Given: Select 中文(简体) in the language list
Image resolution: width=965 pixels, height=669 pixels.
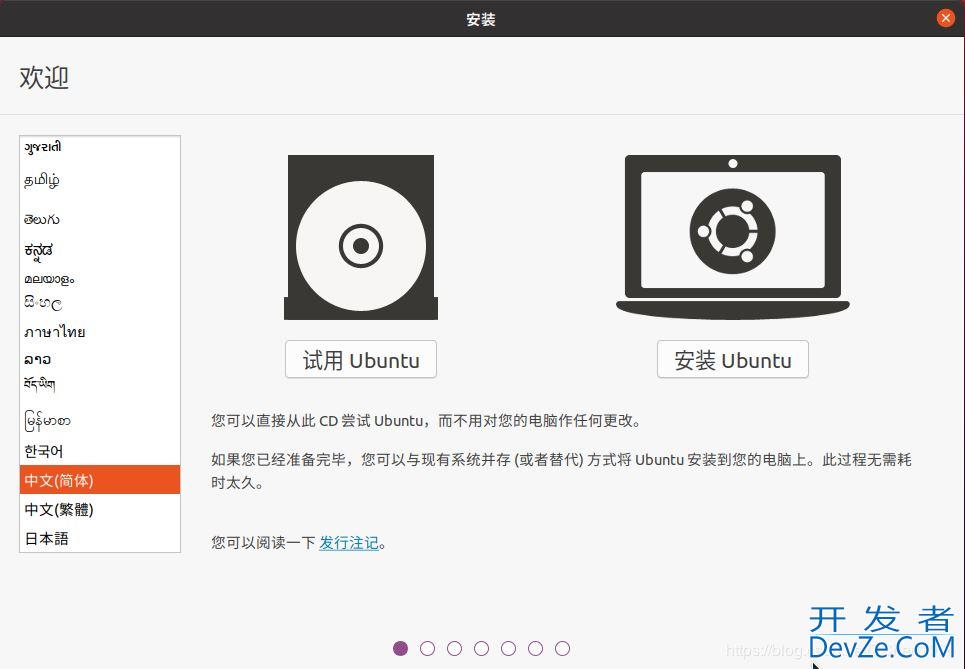Looking at the screenshot, I should 100,480.
